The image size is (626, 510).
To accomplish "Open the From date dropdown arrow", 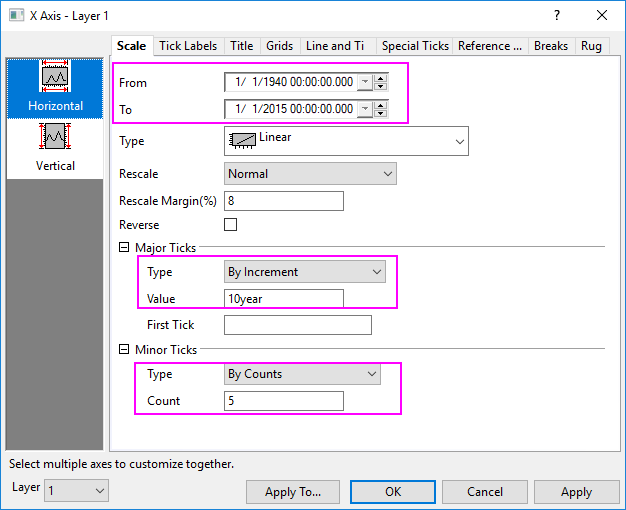I will (x=364, y=82).
